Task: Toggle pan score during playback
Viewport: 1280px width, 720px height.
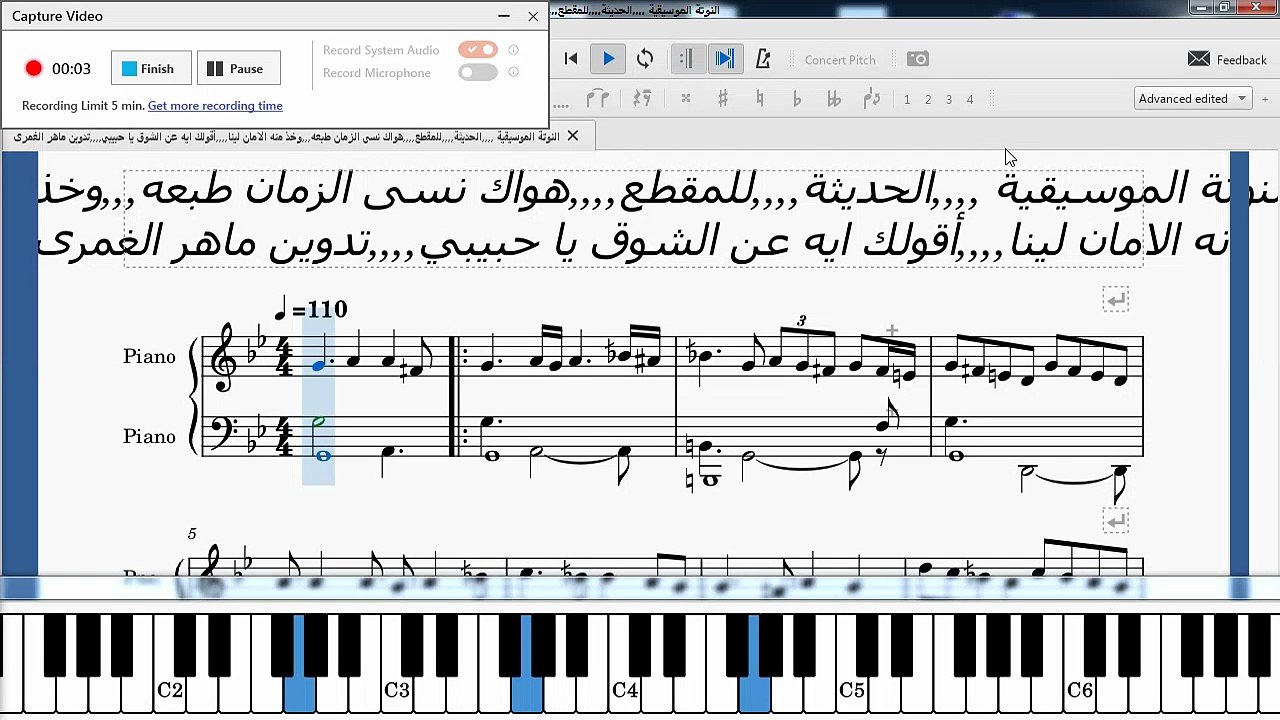Action: coord(725,59)
